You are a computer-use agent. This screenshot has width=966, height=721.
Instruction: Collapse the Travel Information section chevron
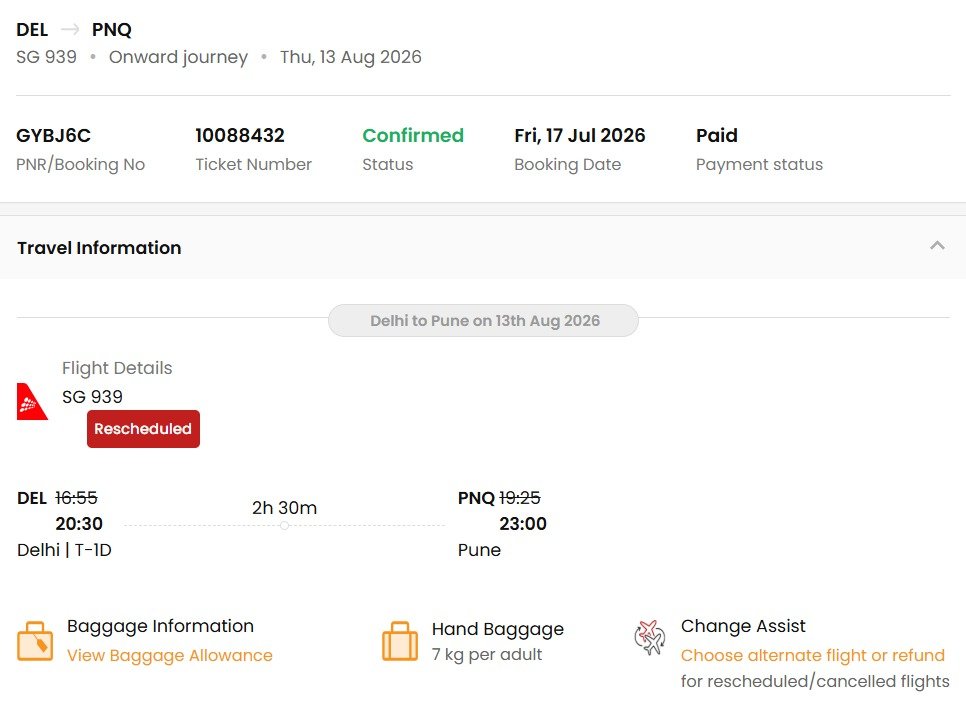tap(937, 246)
